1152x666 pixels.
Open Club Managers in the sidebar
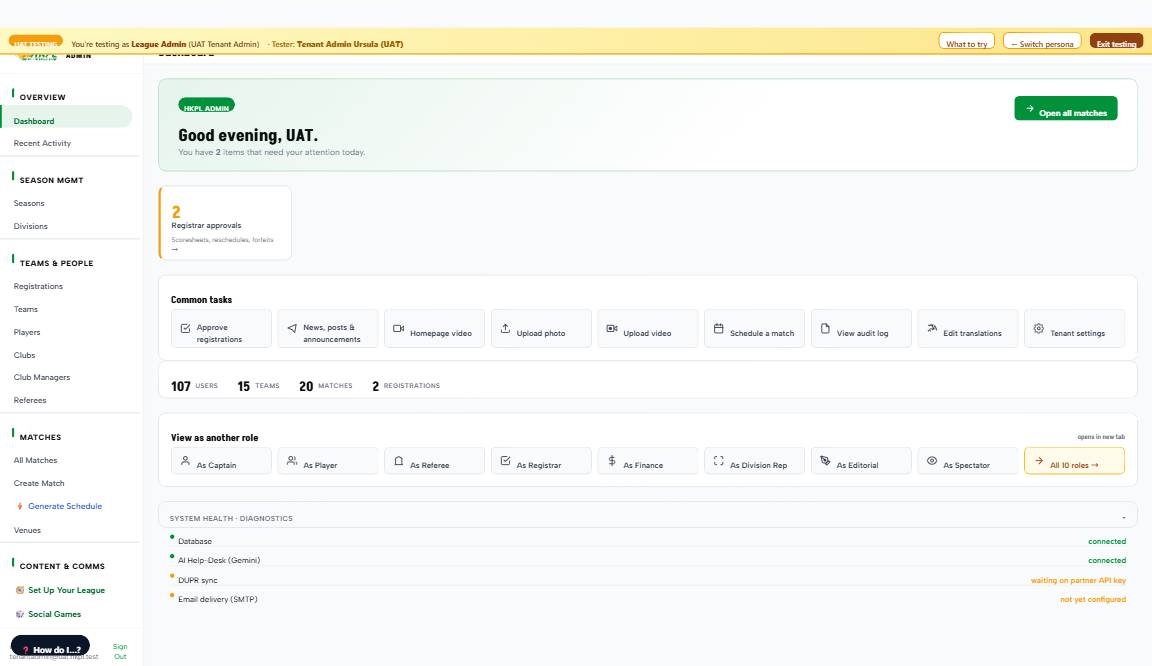tap(42, 377)
